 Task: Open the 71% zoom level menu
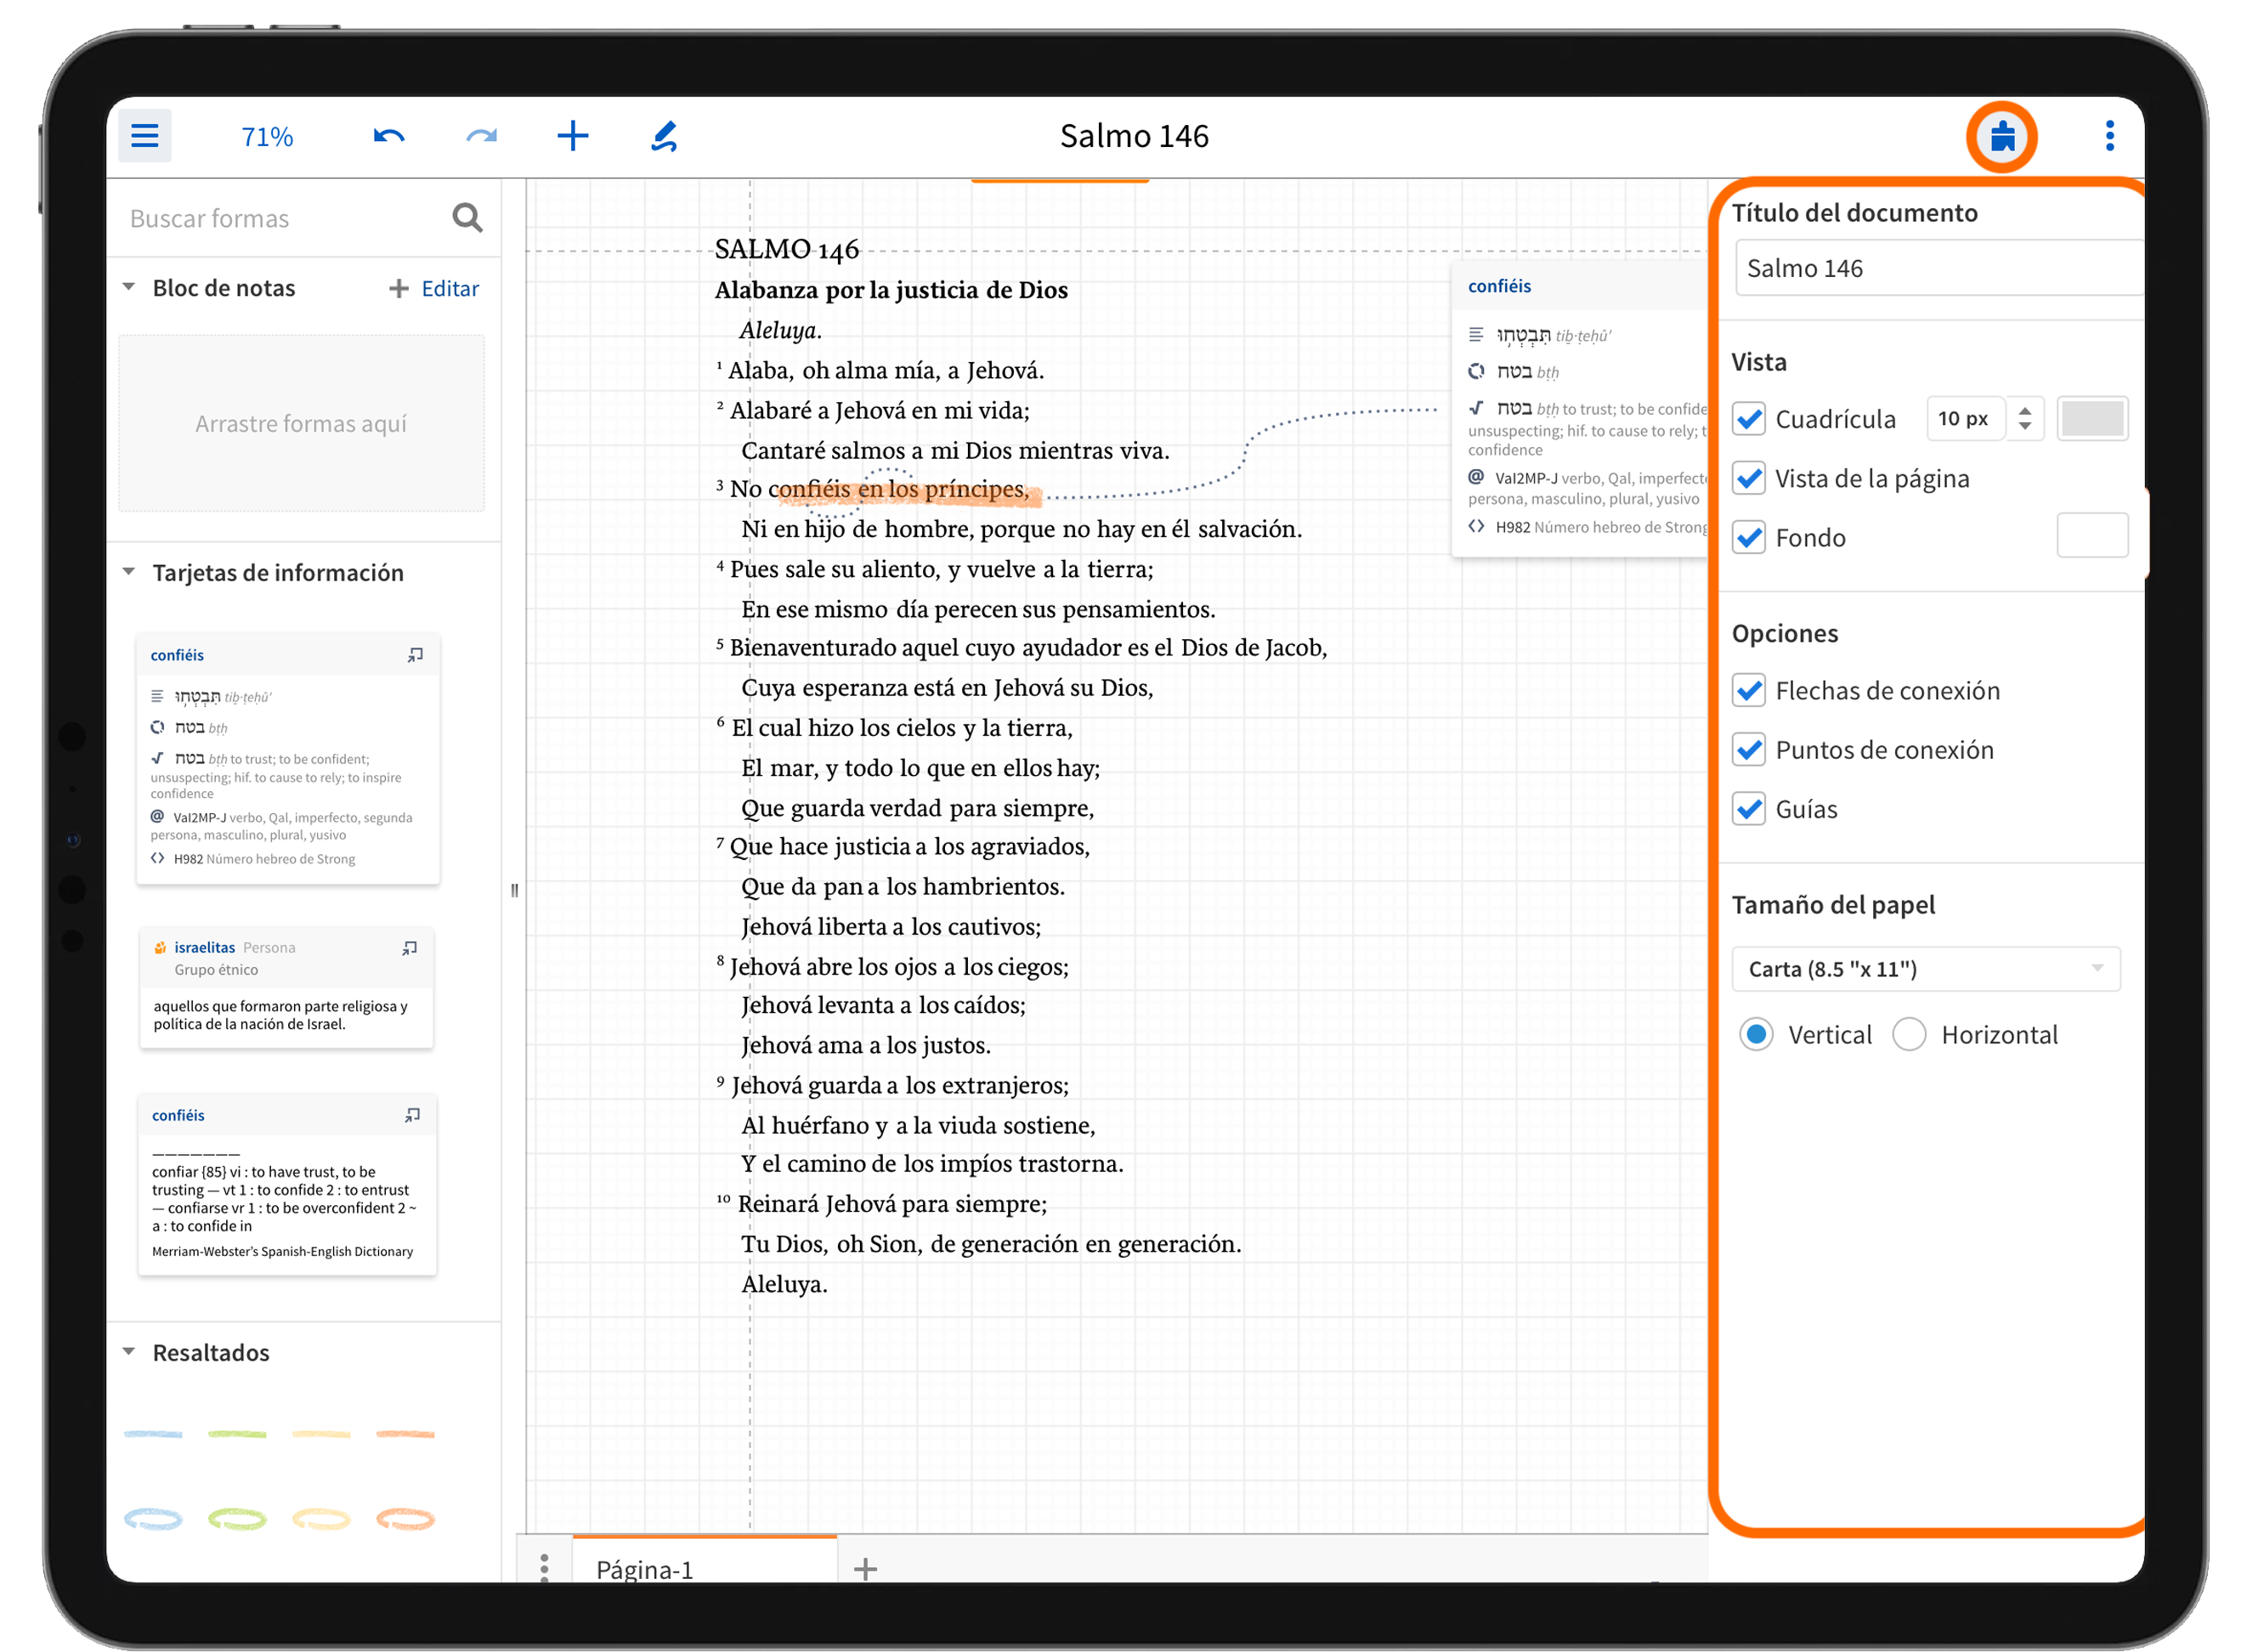(x=267, y=136)
